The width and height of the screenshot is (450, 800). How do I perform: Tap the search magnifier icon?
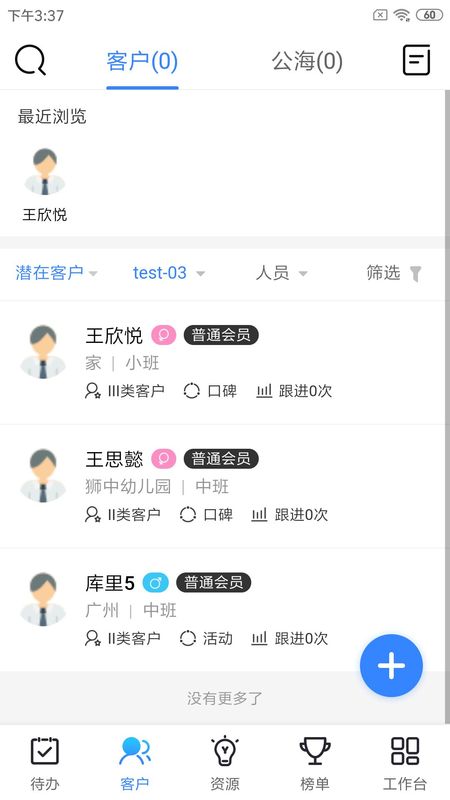[30, 61]
